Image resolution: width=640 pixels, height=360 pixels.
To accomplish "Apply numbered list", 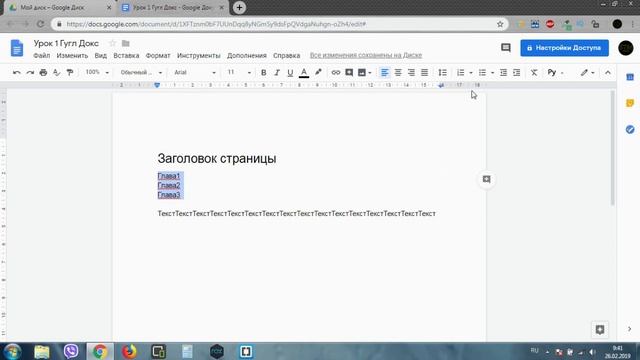I will [460, 73].
